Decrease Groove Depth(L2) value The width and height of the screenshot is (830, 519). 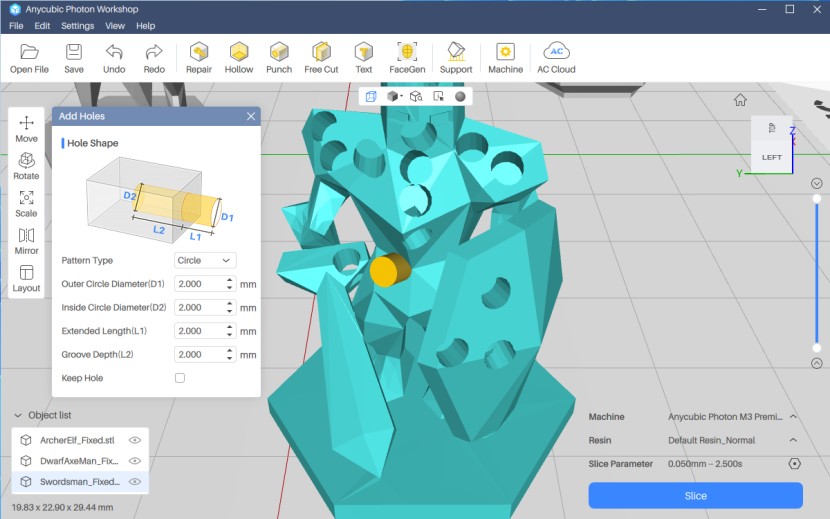(x=230, y=359)
